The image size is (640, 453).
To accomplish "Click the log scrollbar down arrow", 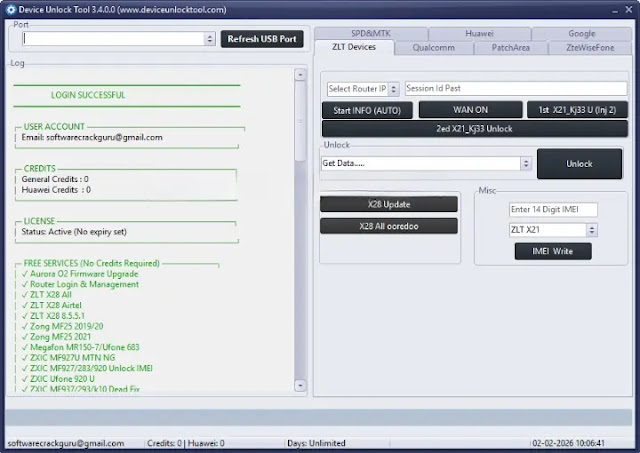I will (301, 385).
